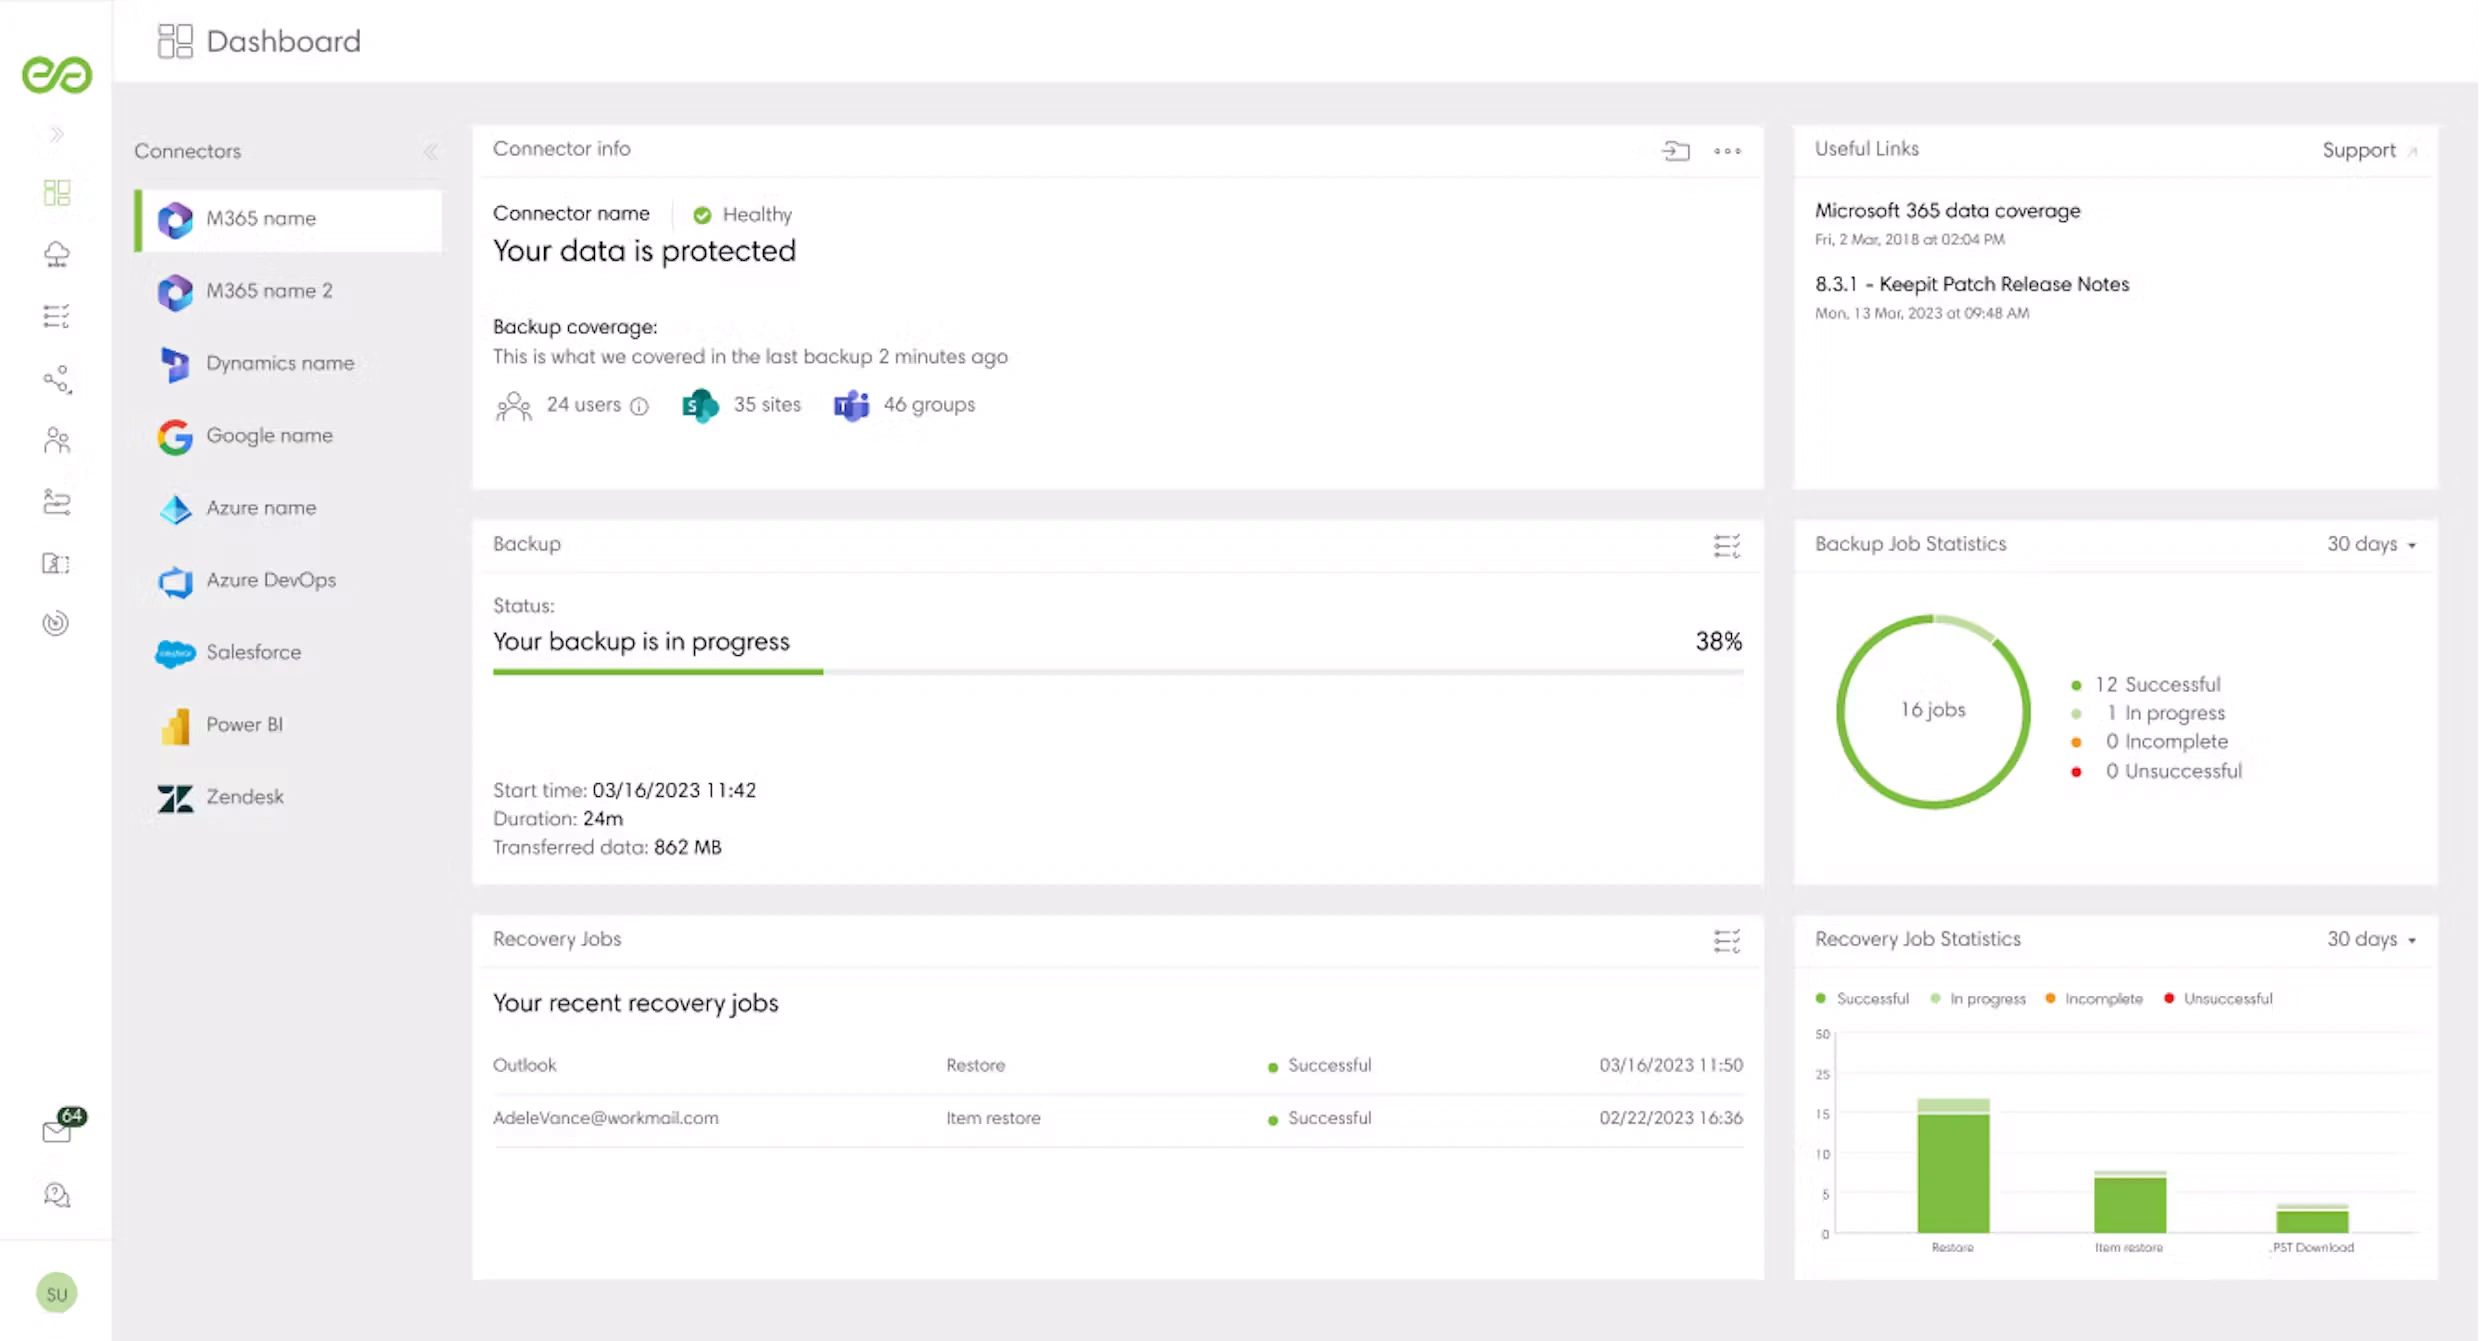Click the 1 In progress legend entry
Viewport: 2480px width, 1341px height.
2148,713
